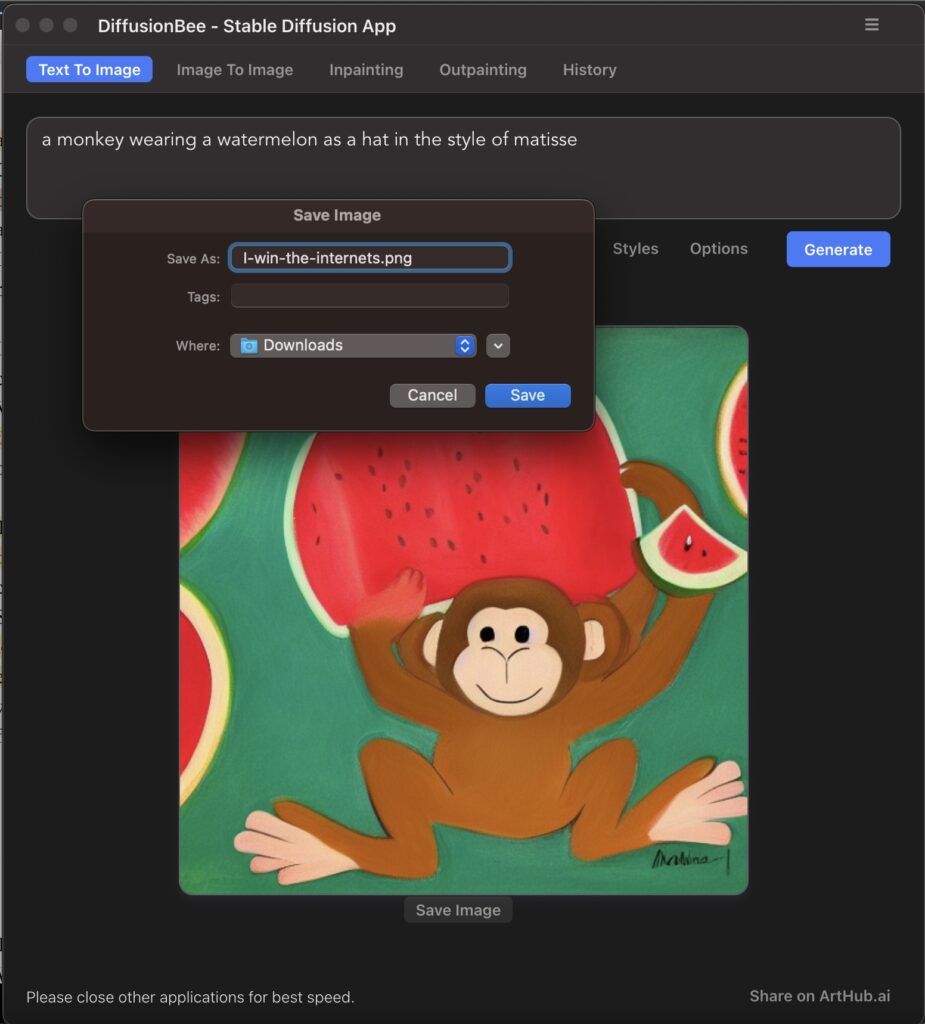Screen dimensions: 925x1024
Task: Click the Generate button
Action: [838, 249]
